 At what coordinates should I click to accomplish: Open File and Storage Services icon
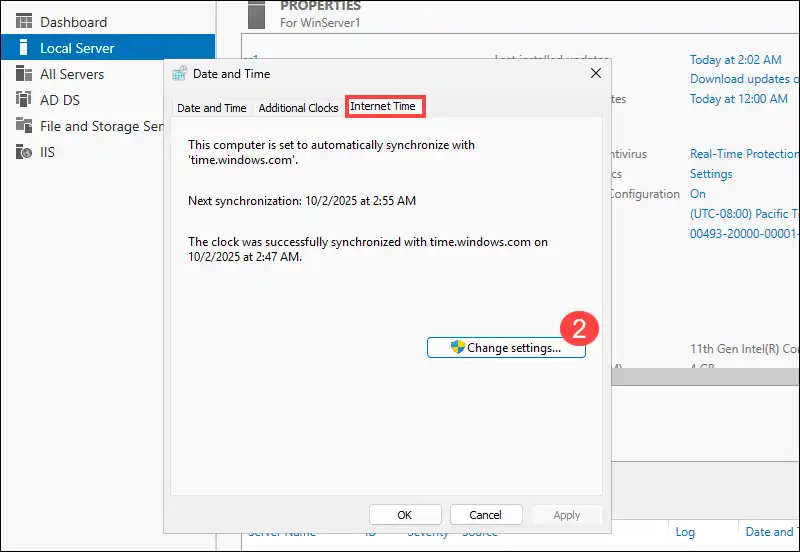pos(23,126)
